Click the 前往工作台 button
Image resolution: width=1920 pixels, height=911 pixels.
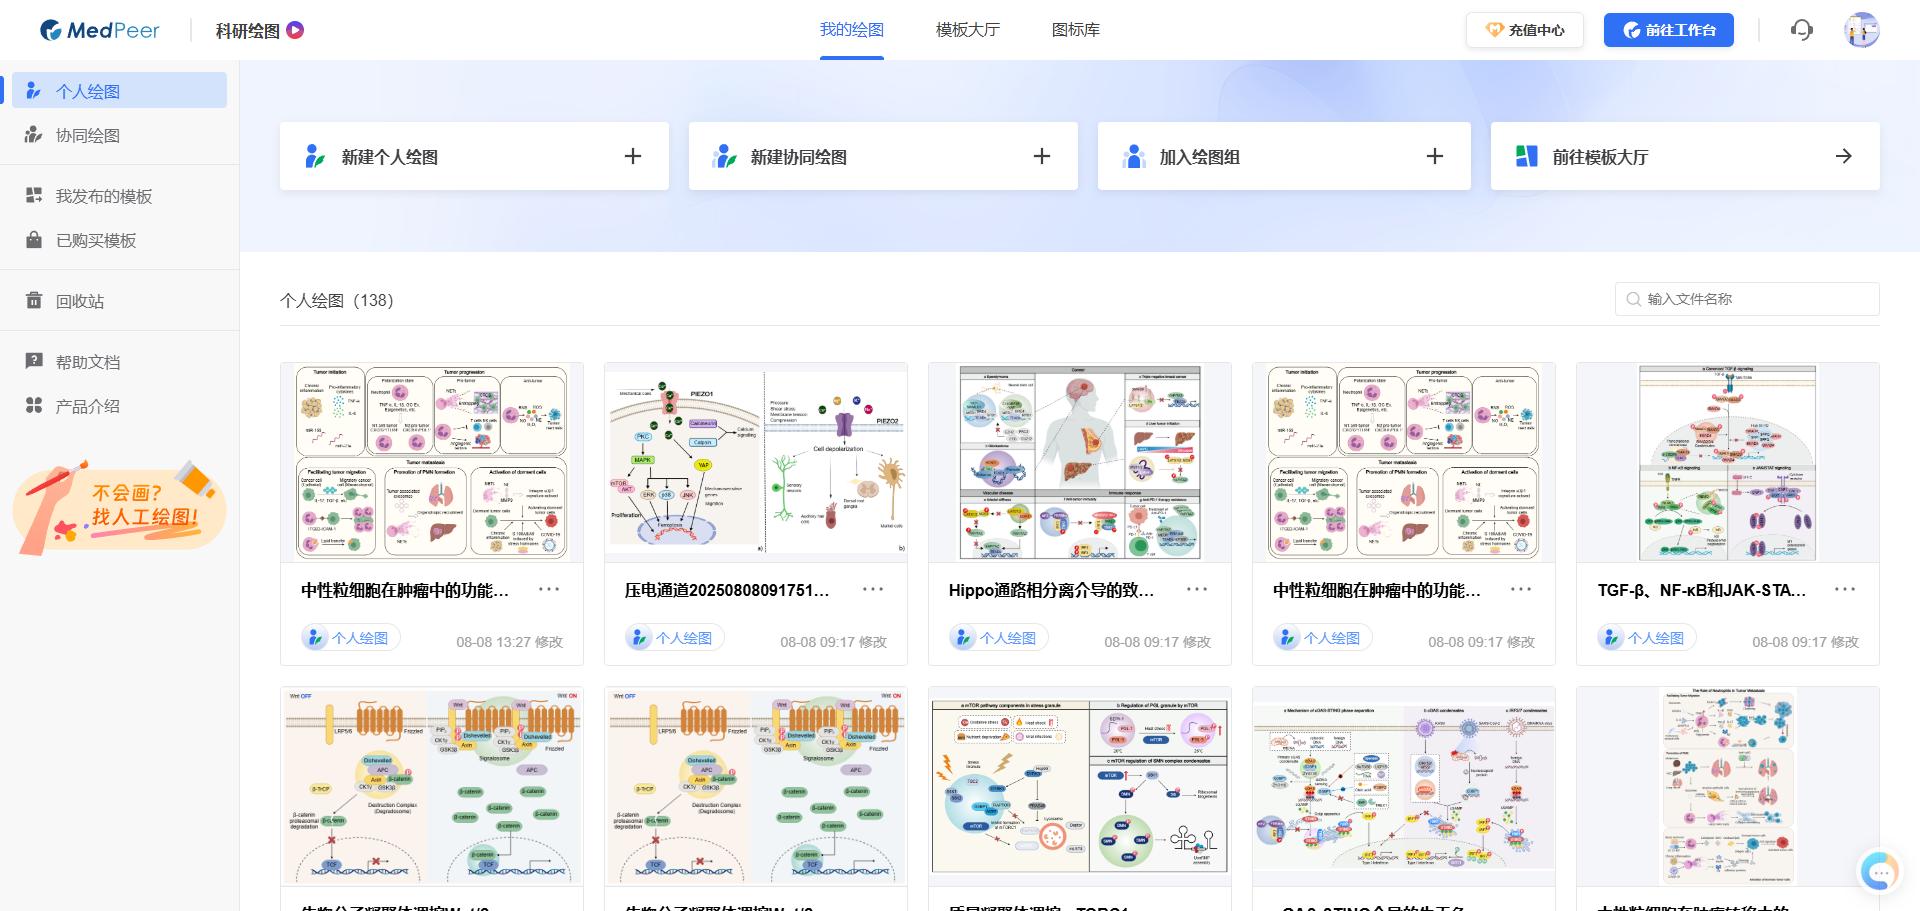tap(1668, 30)
